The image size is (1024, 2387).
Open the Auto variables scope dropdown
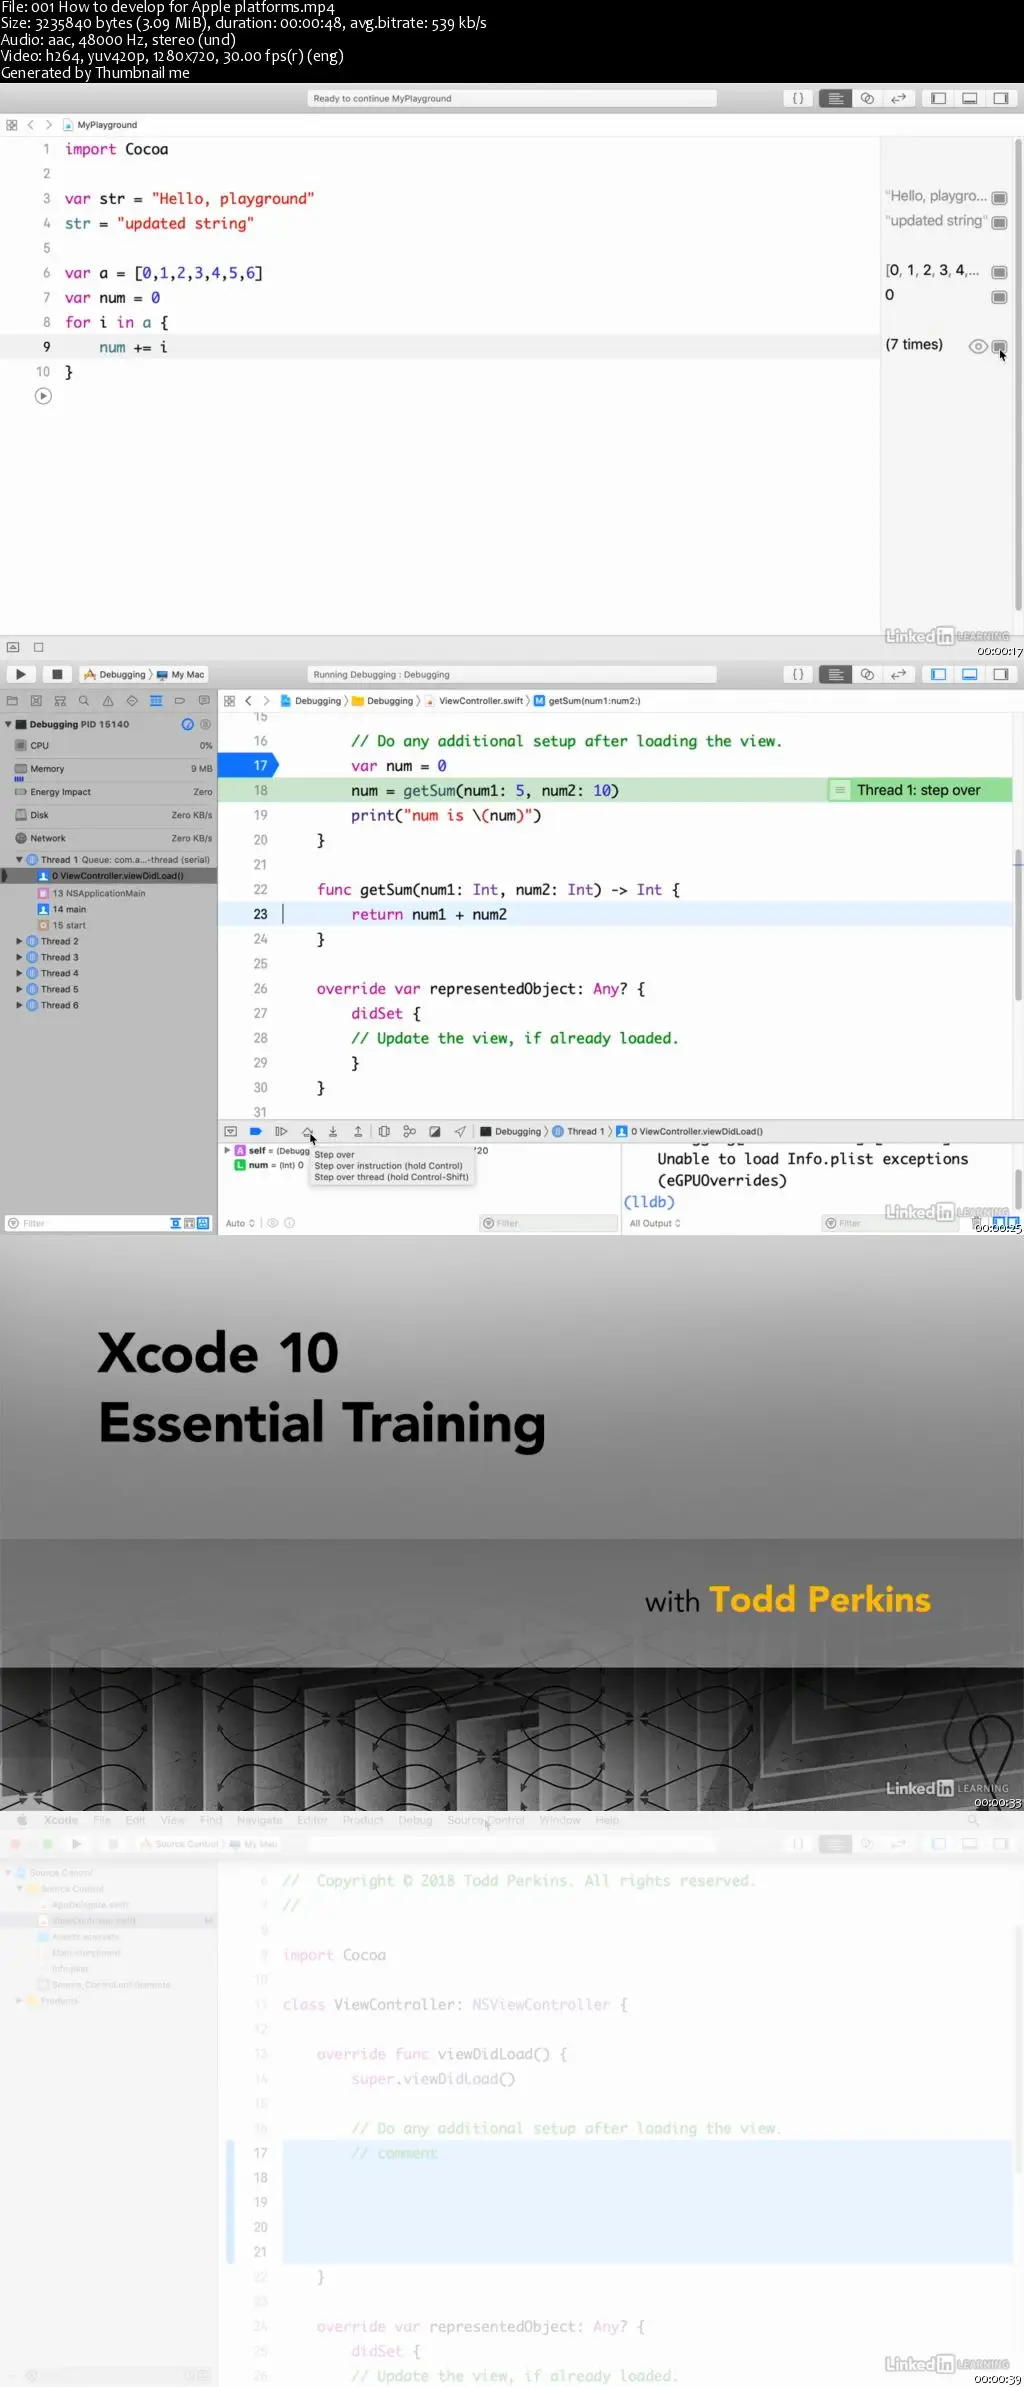(x=240, y=1223)
